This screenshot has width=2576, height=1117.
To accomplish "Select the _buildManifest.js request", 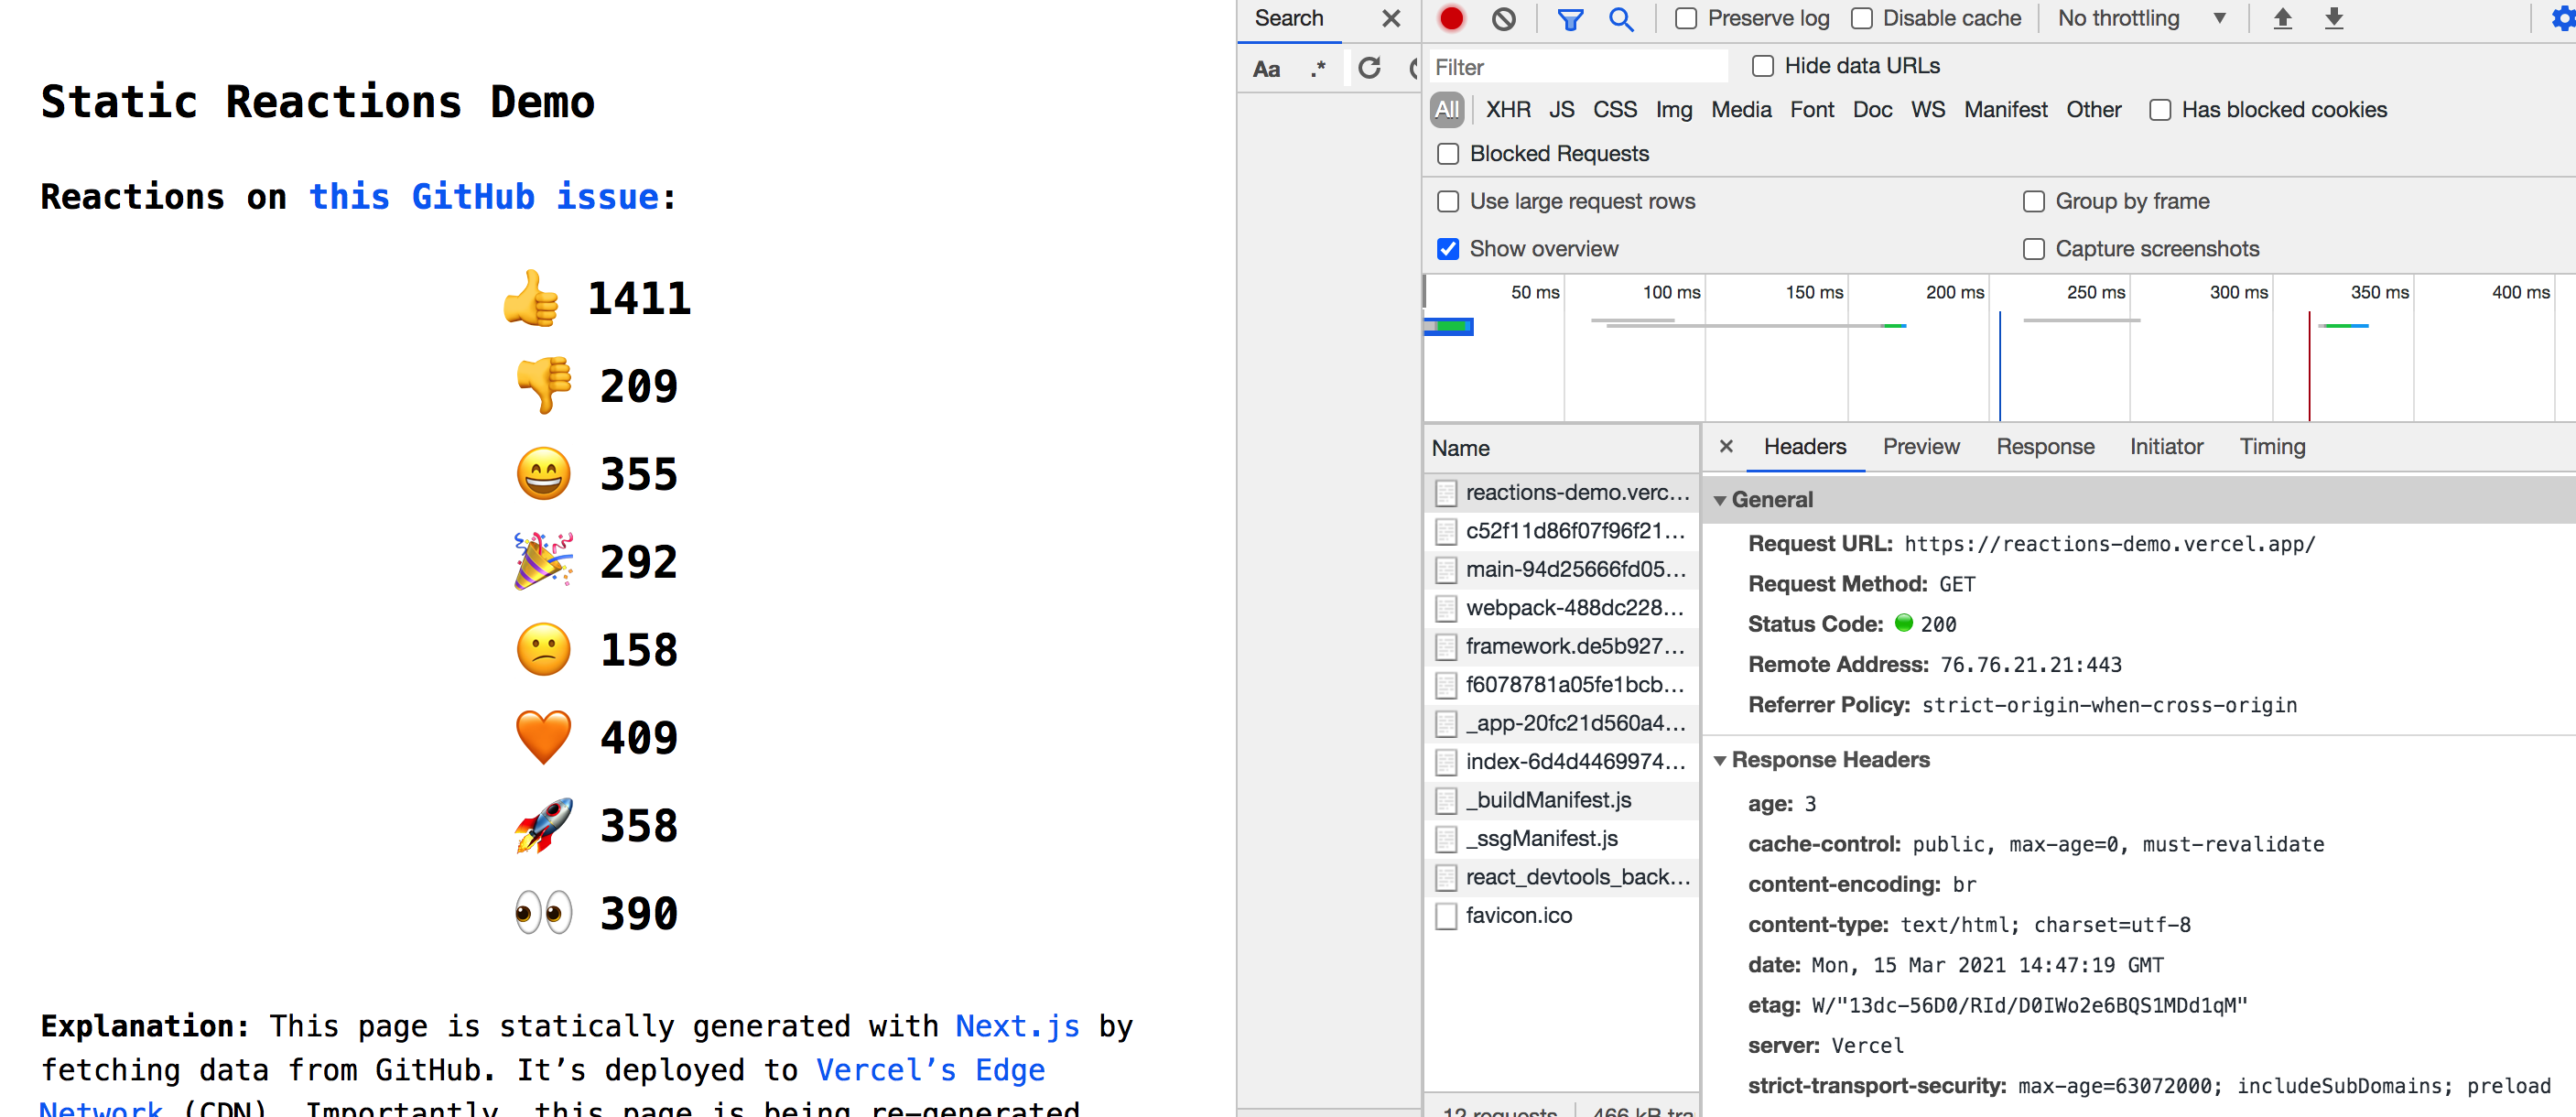I will coord(1561,800).
